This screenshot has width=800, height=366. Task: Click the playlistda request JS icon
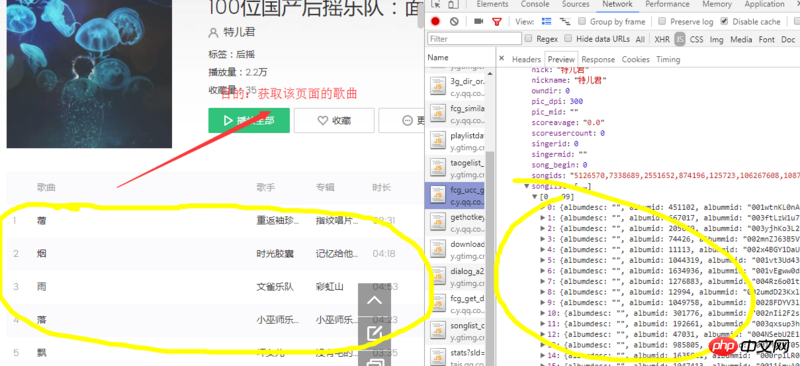coord(438,140)
